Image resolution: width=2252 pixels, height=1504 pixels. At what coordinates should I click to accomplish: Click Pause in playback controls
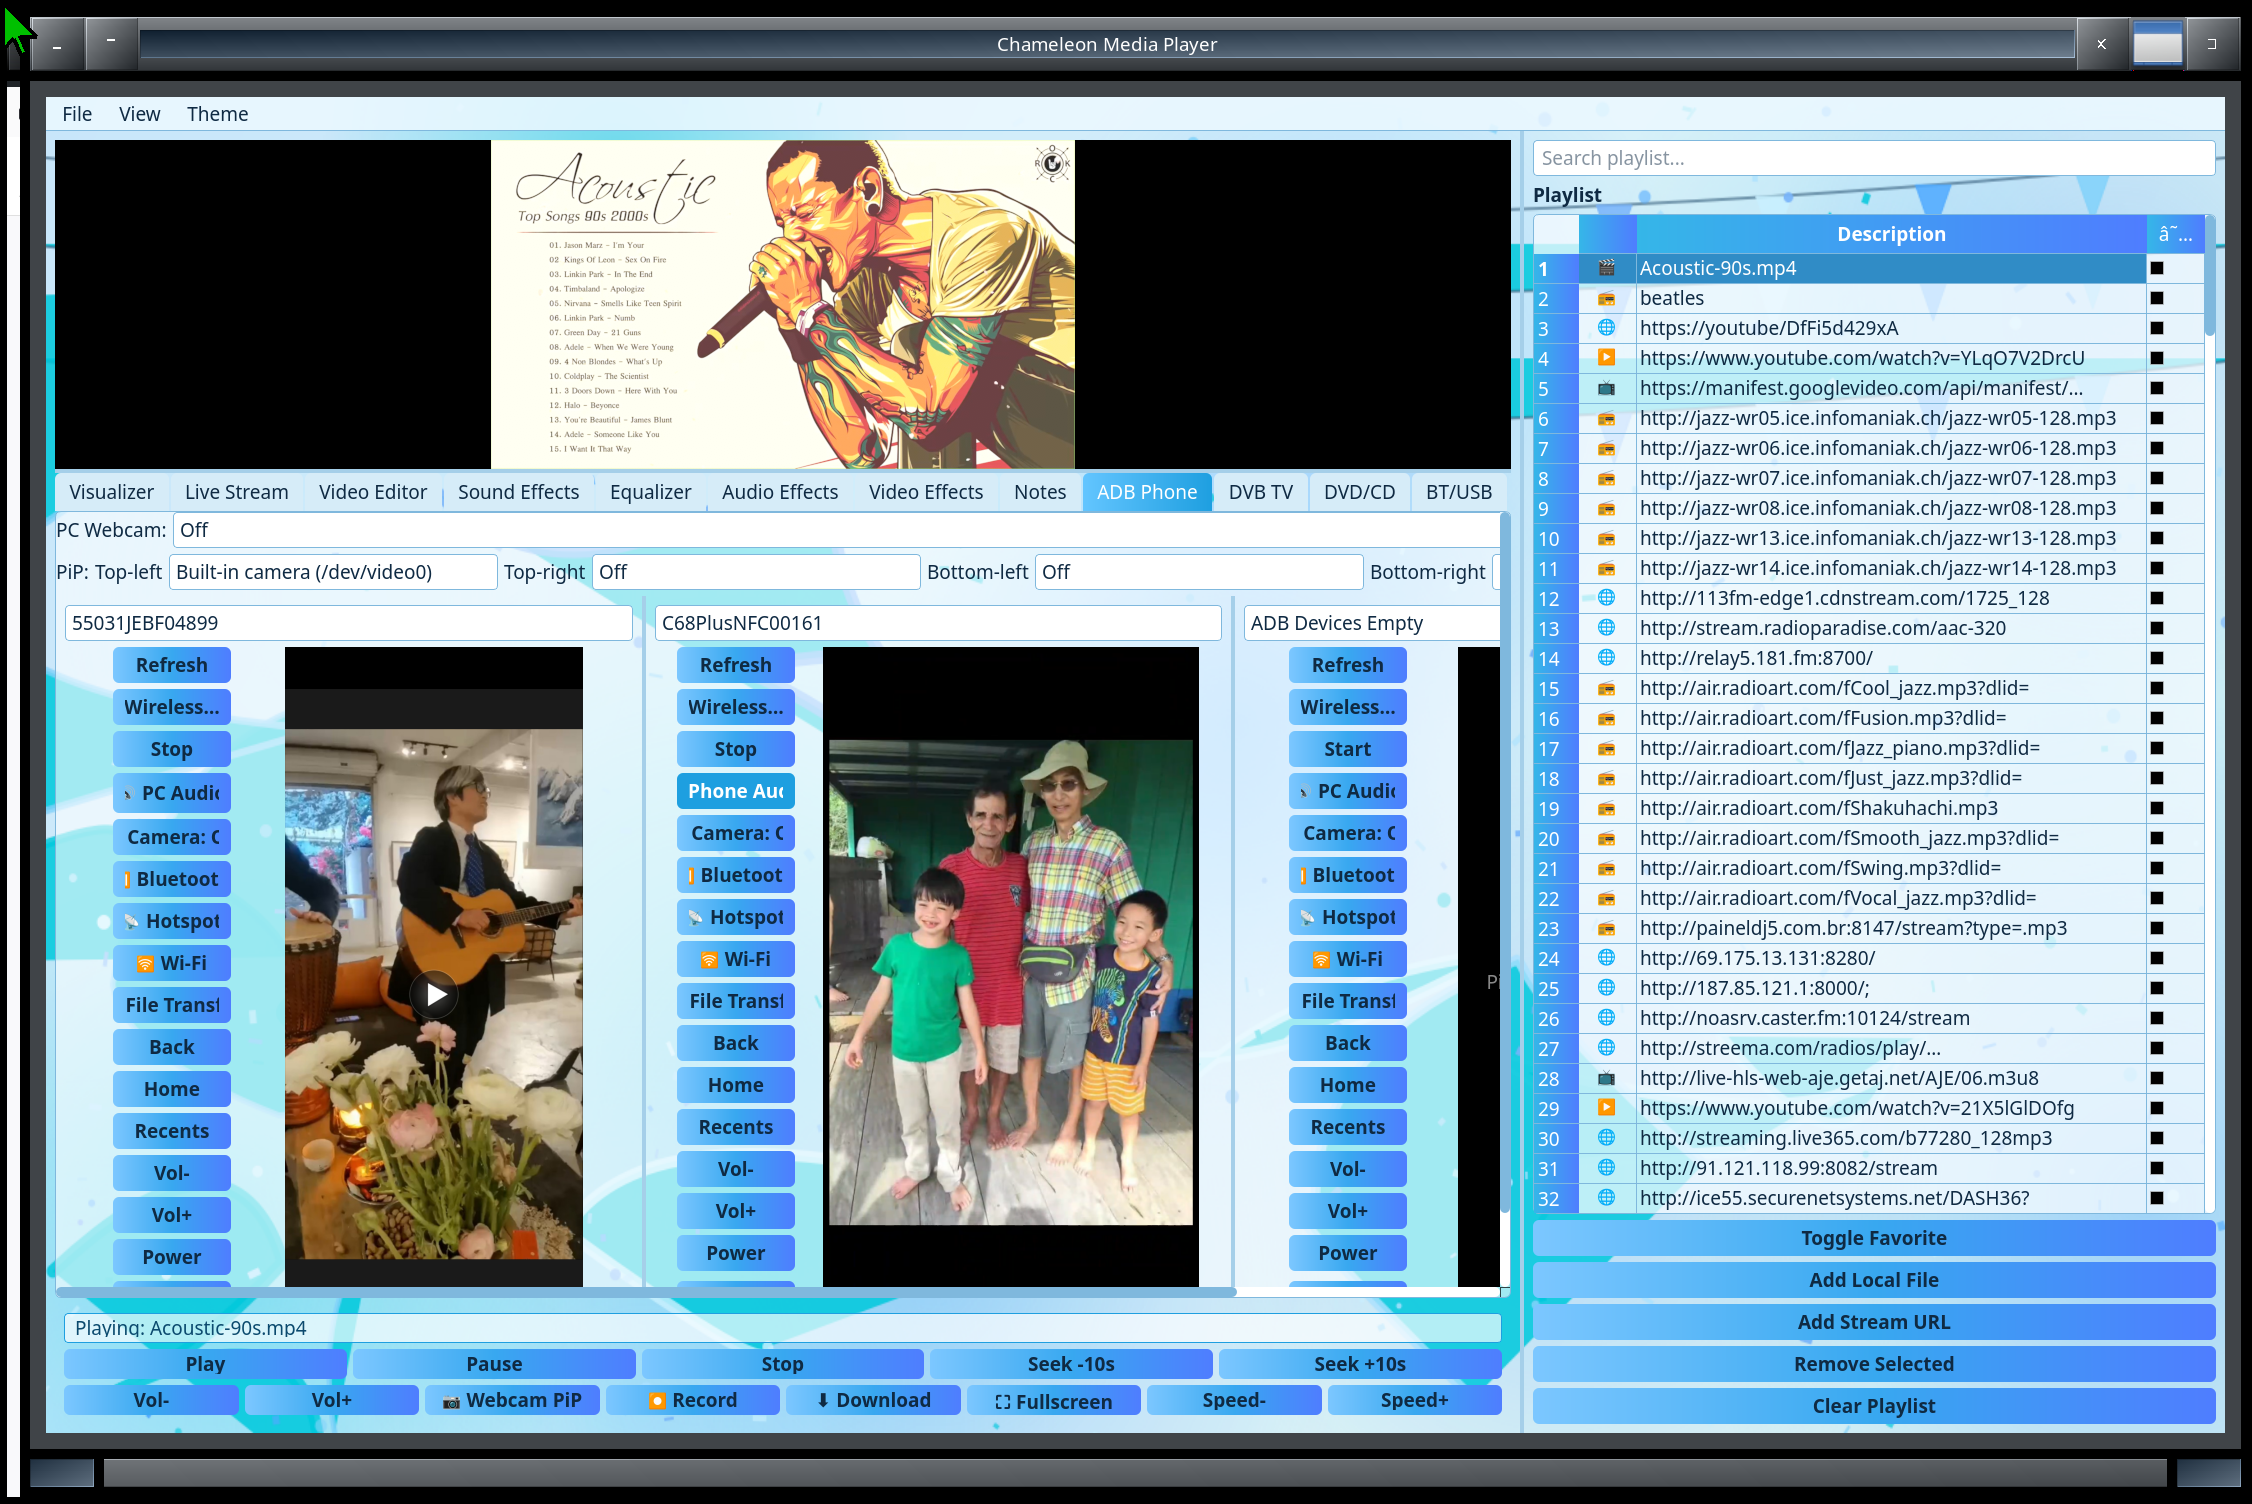(x=494, y=1364)
